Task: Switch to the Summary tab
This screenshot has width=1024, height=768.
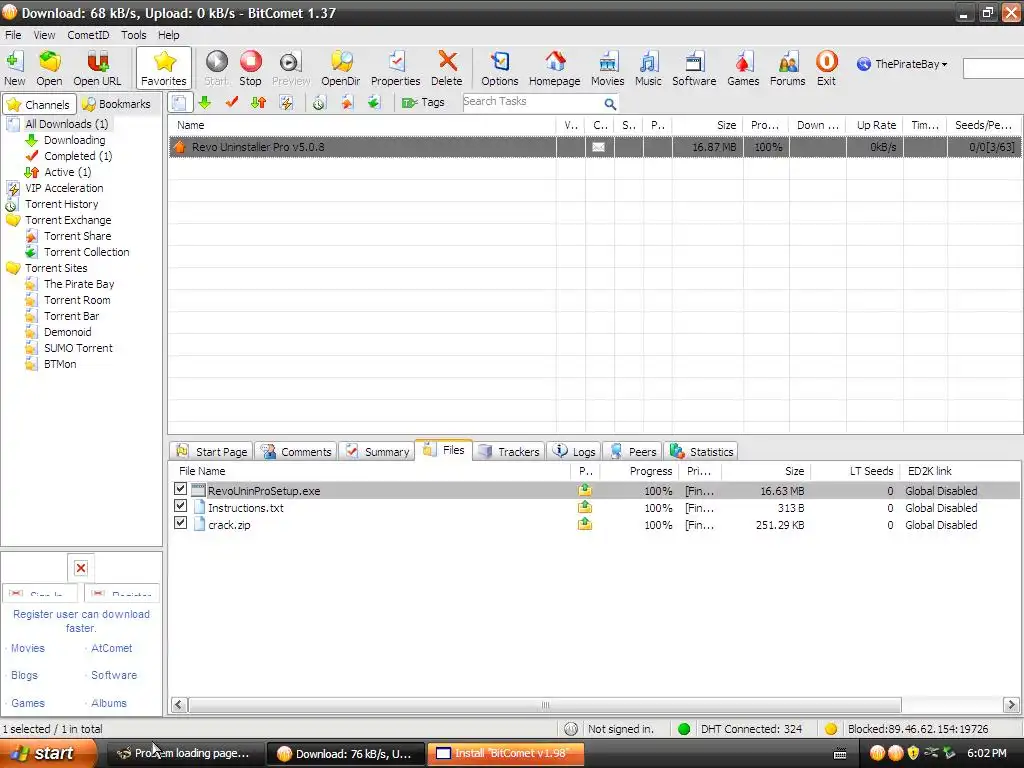Action: 377,451
